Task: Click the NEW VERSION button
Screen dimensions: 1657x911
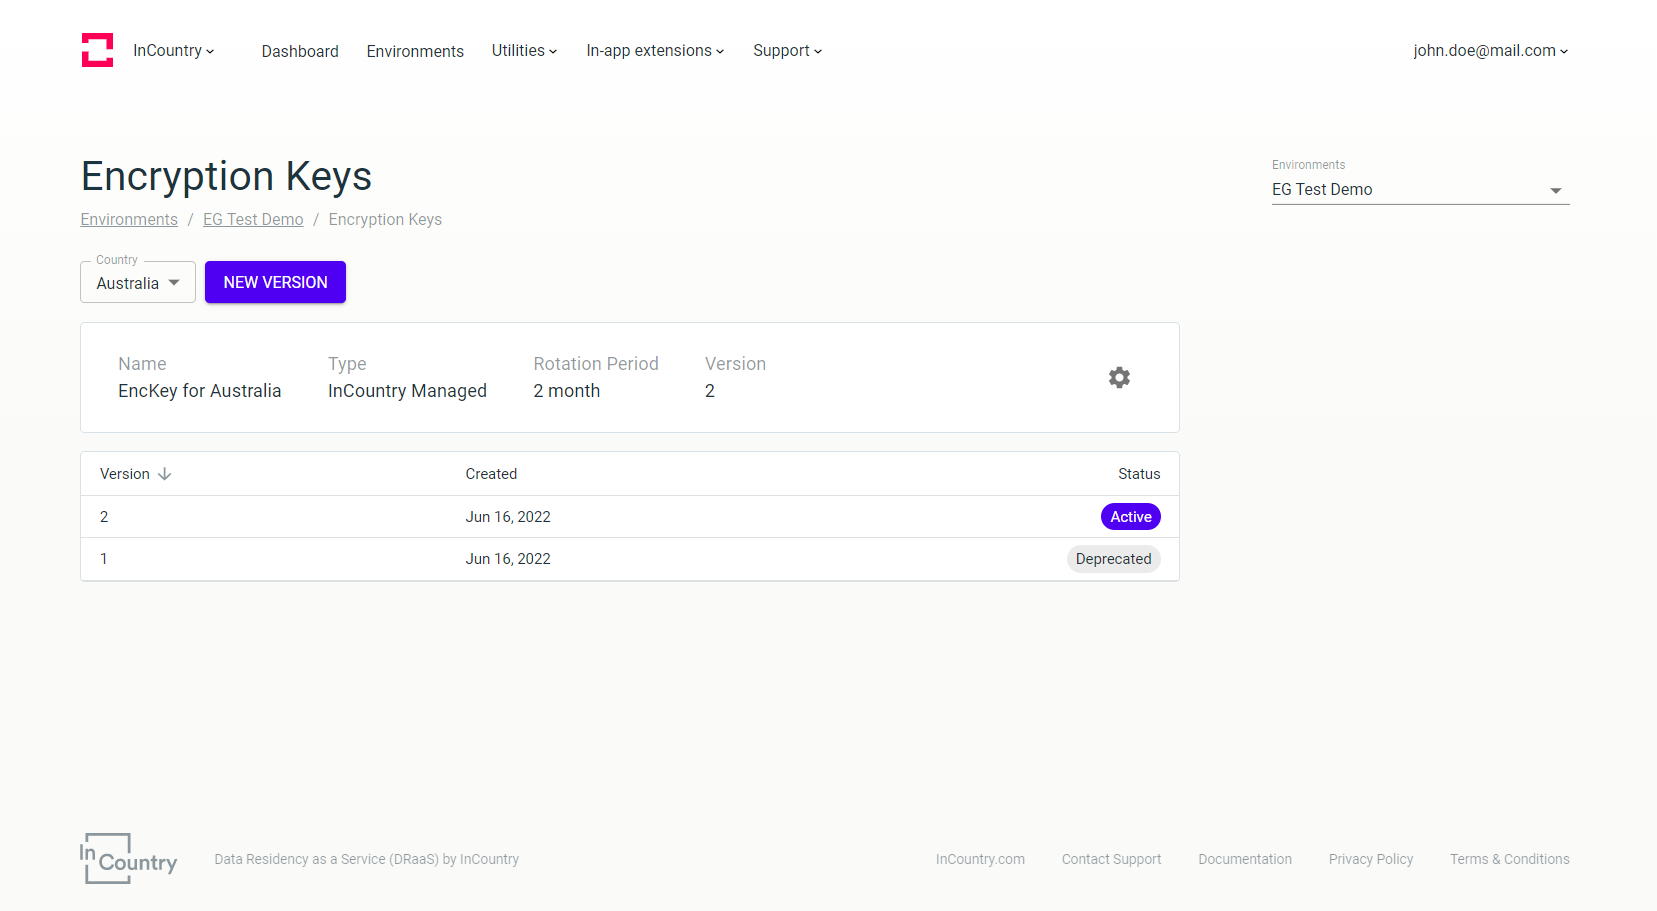Action: click(x=275, y=282)
